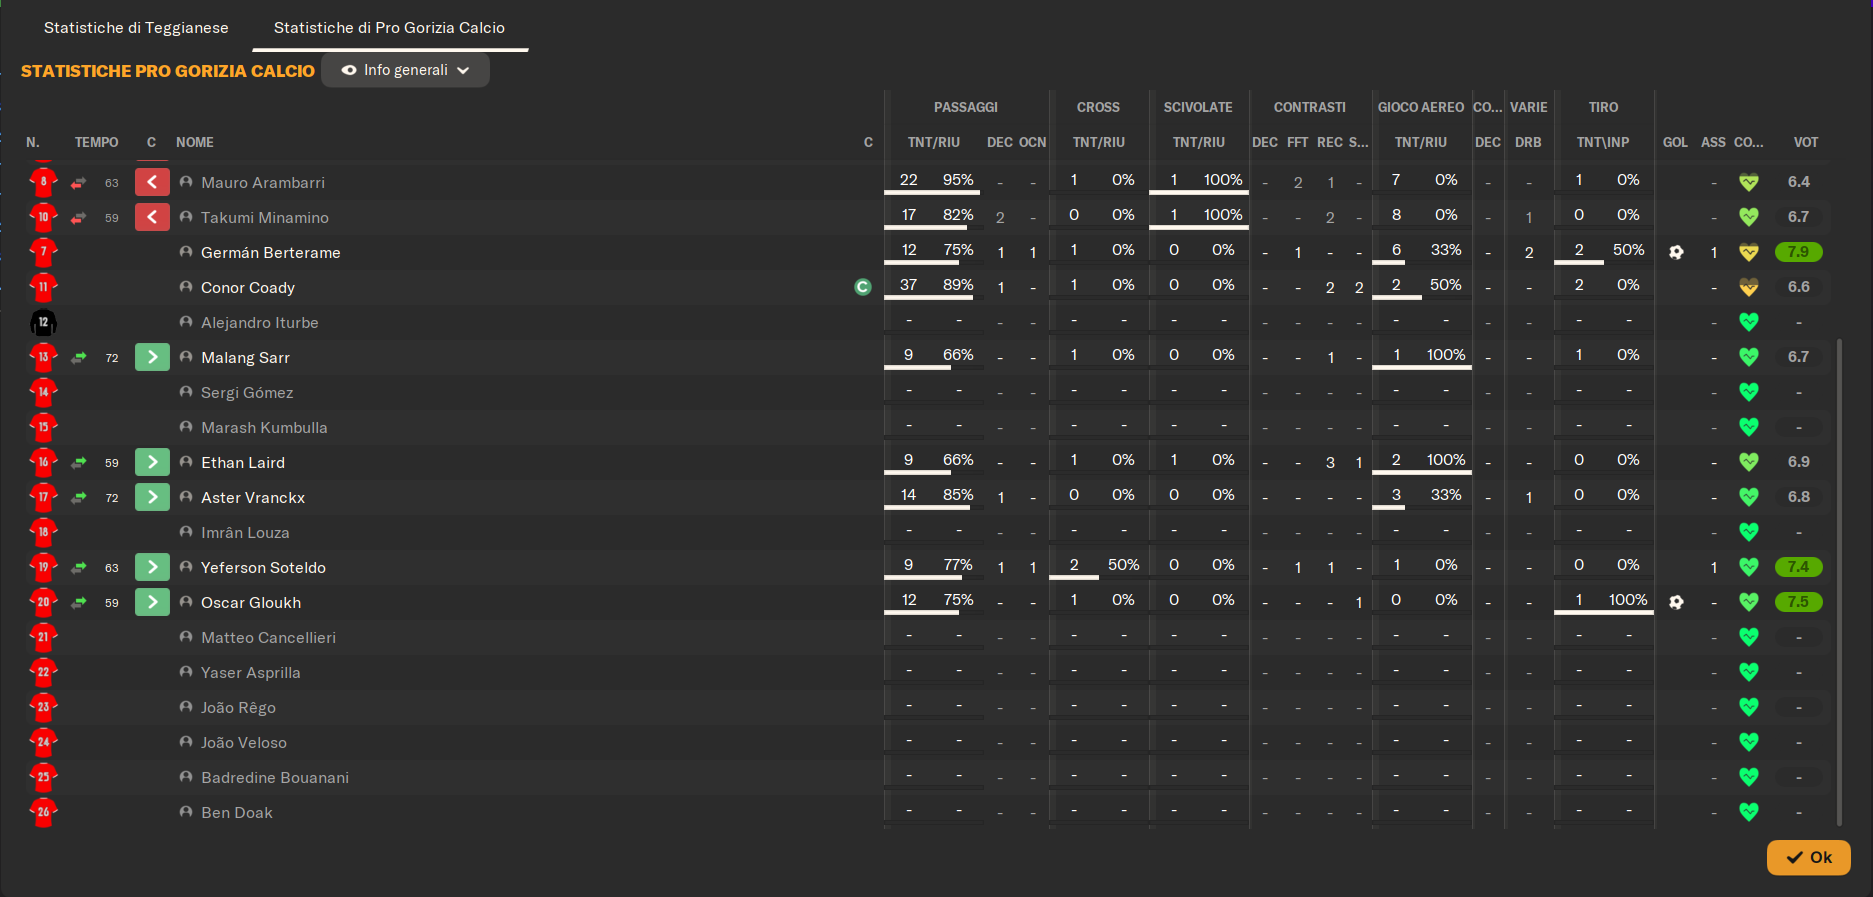1873x897 pixels.
Task: Click Mauro Arambarri's swap arrows icon
Action: pyautogui.click(x=79, y=183)
